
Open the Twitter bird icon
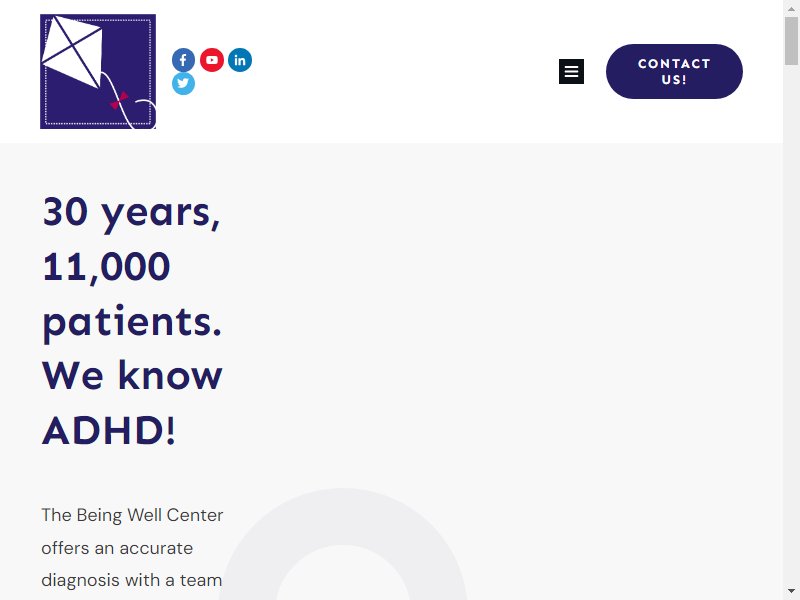tap(183, 84)
